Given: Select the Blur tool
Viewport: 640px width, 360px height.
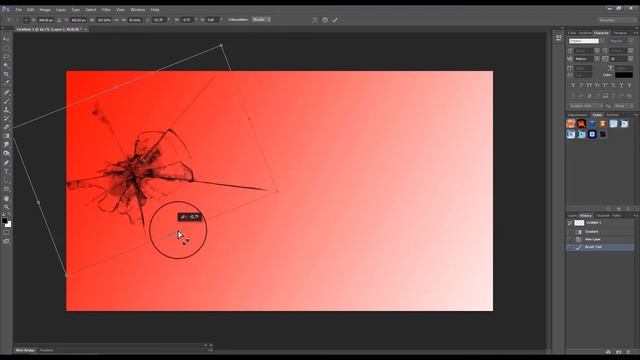Looking at the screenshot, I should [6, 145].
